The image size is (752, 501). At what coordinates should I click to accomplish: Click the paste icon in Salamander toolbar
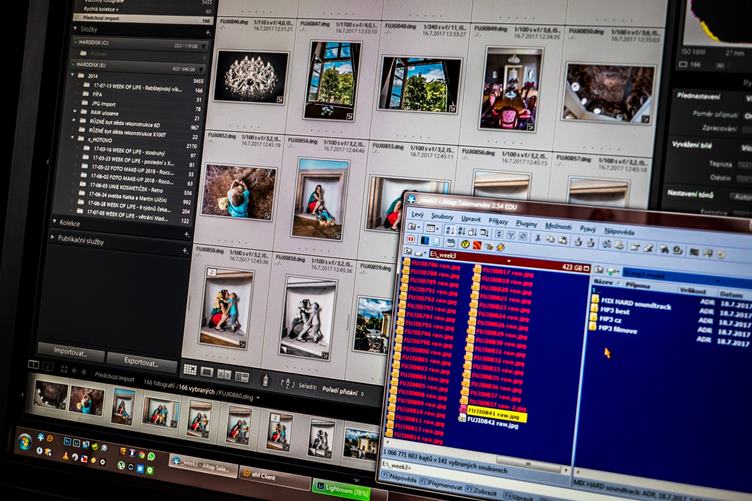(563, 239)
